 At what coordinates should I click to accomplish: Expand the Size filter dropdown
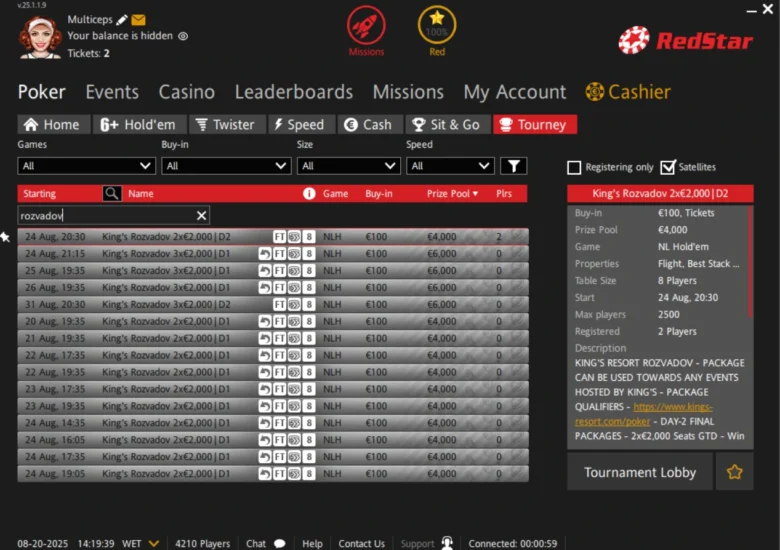click(x=349, y=166)
